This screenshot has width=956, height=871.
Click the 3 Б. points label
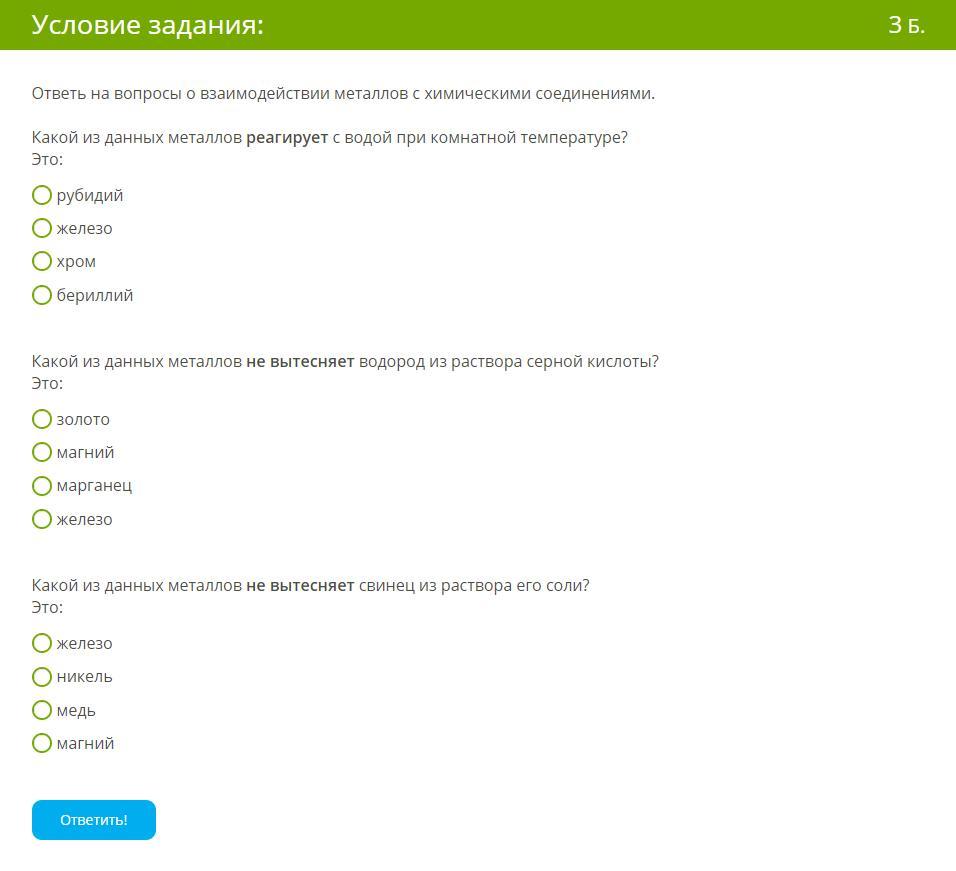(x=906, y=25)
